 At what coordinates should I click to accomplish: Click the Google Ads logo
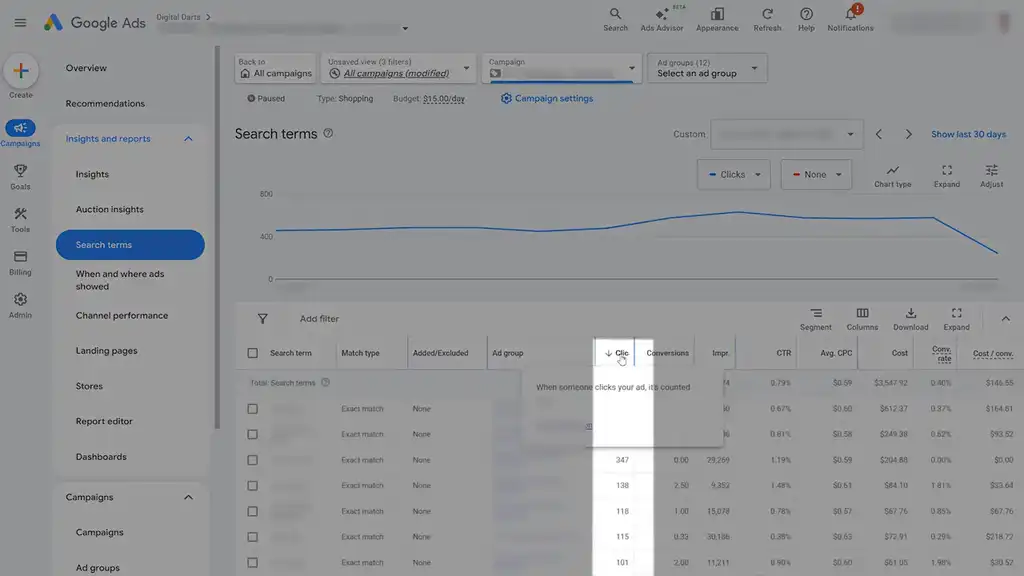[x=95, y=23]
